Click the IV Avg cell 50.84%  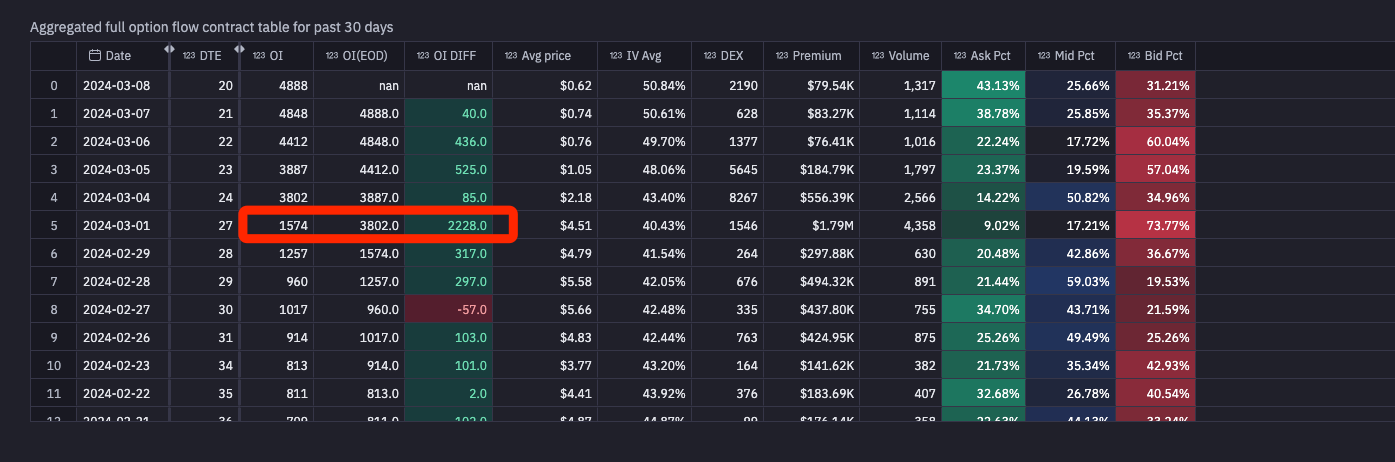pyautogui.click(x=645, y=86)
